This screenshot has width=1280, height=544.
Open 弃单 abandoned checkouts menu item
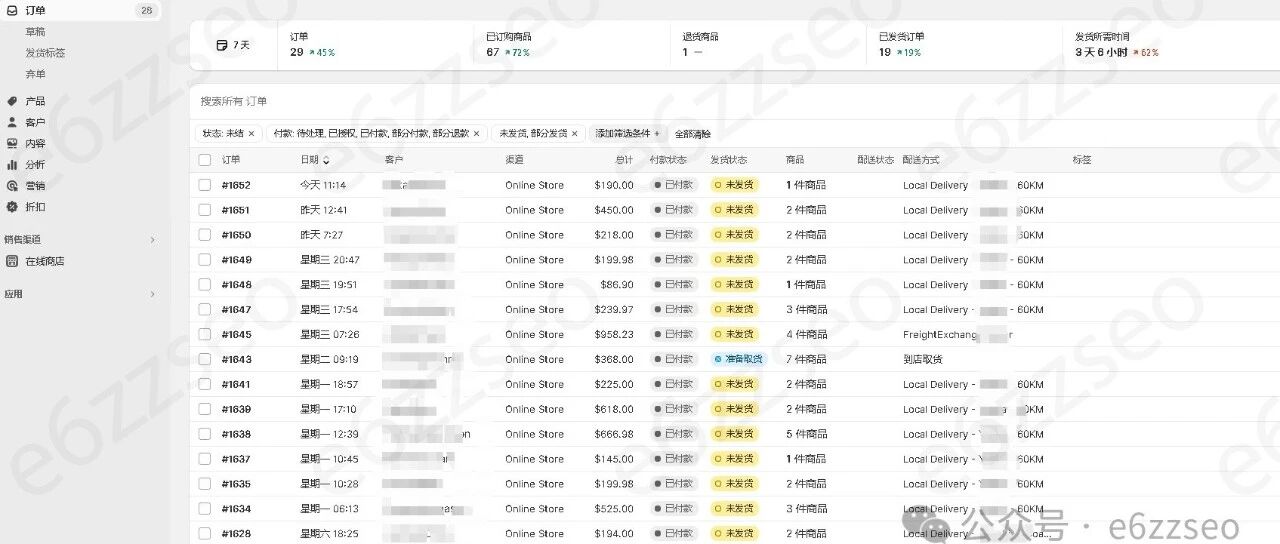(35, 74)
